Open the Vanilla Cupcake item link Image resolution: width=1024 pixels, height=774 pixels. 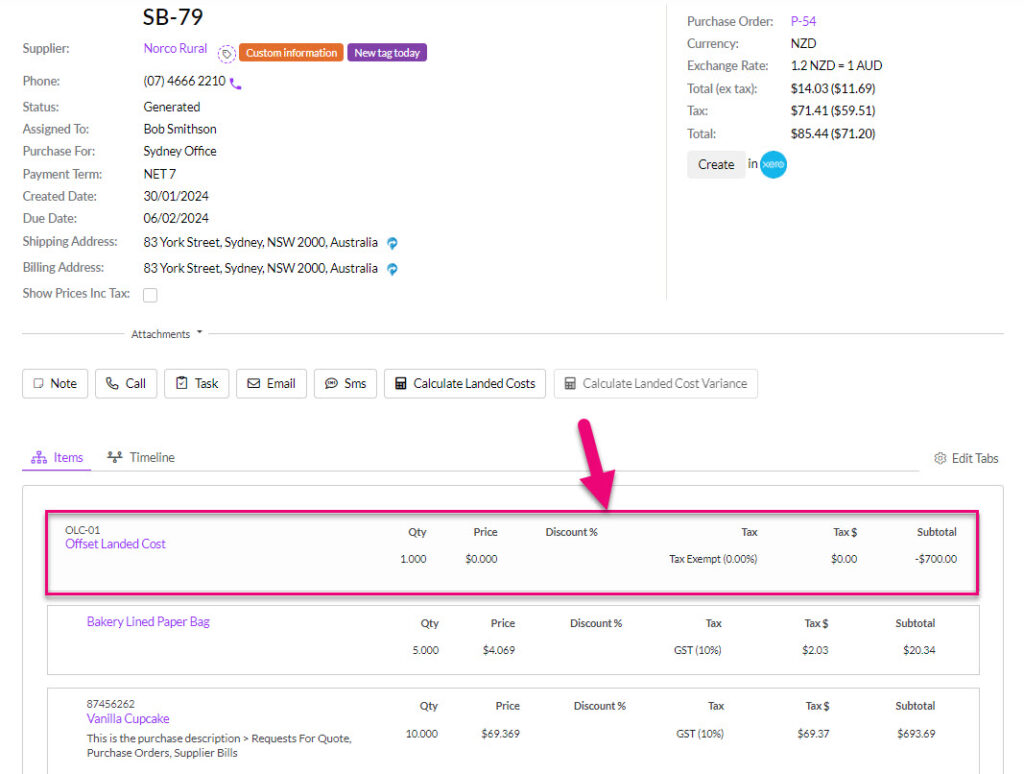[127, 718]
